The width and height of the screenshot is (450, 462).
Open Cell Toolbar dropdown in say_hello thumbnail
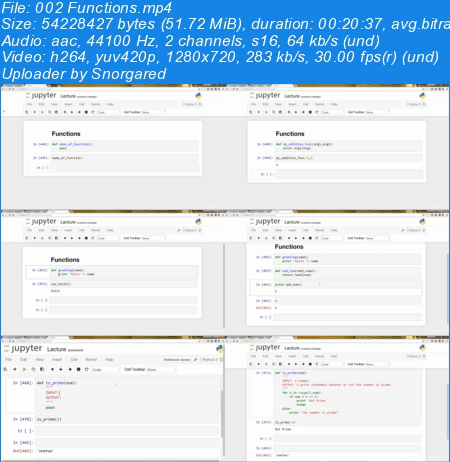click(x=154, y=238)
